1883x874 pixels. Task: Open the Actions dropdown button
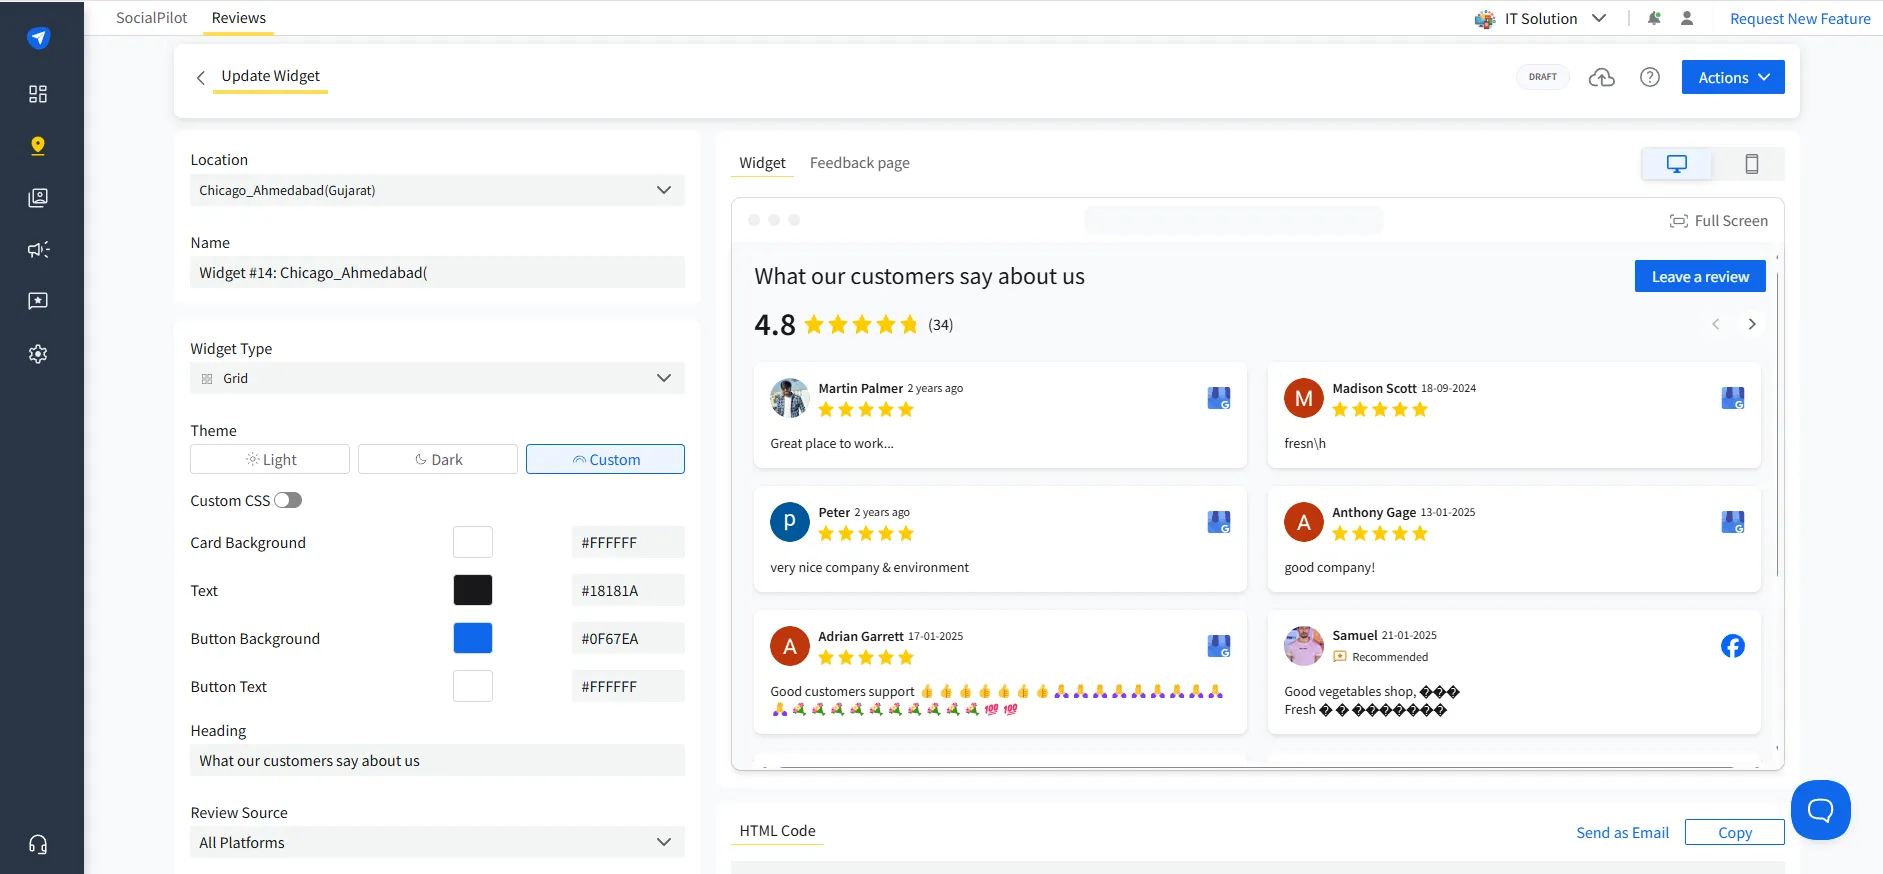[1733, 77]
